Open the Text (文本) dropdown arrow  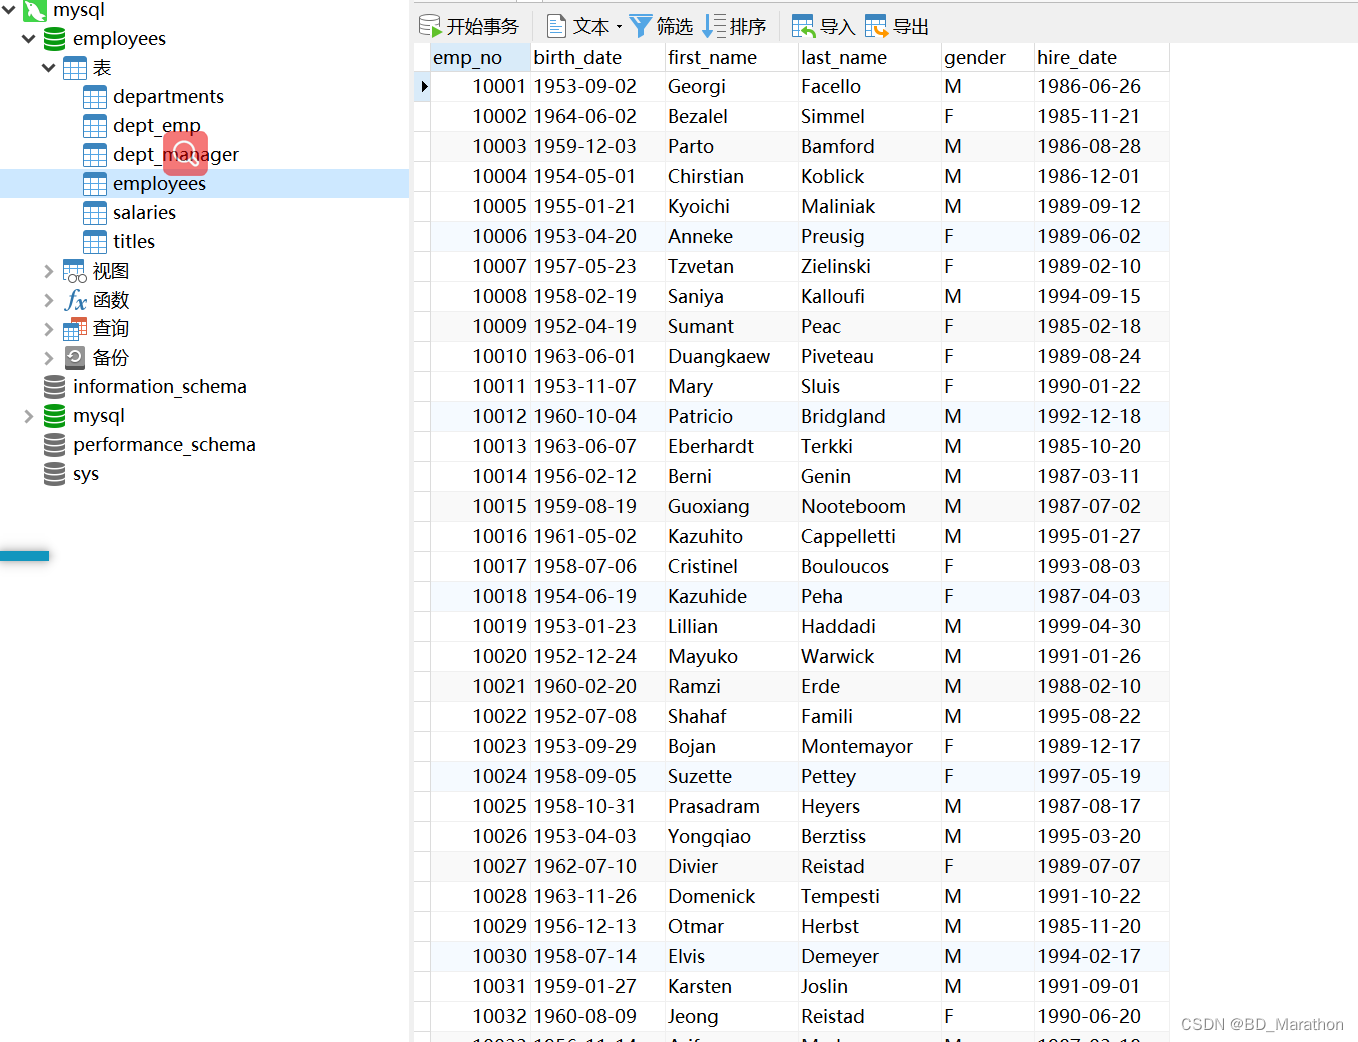619,27
